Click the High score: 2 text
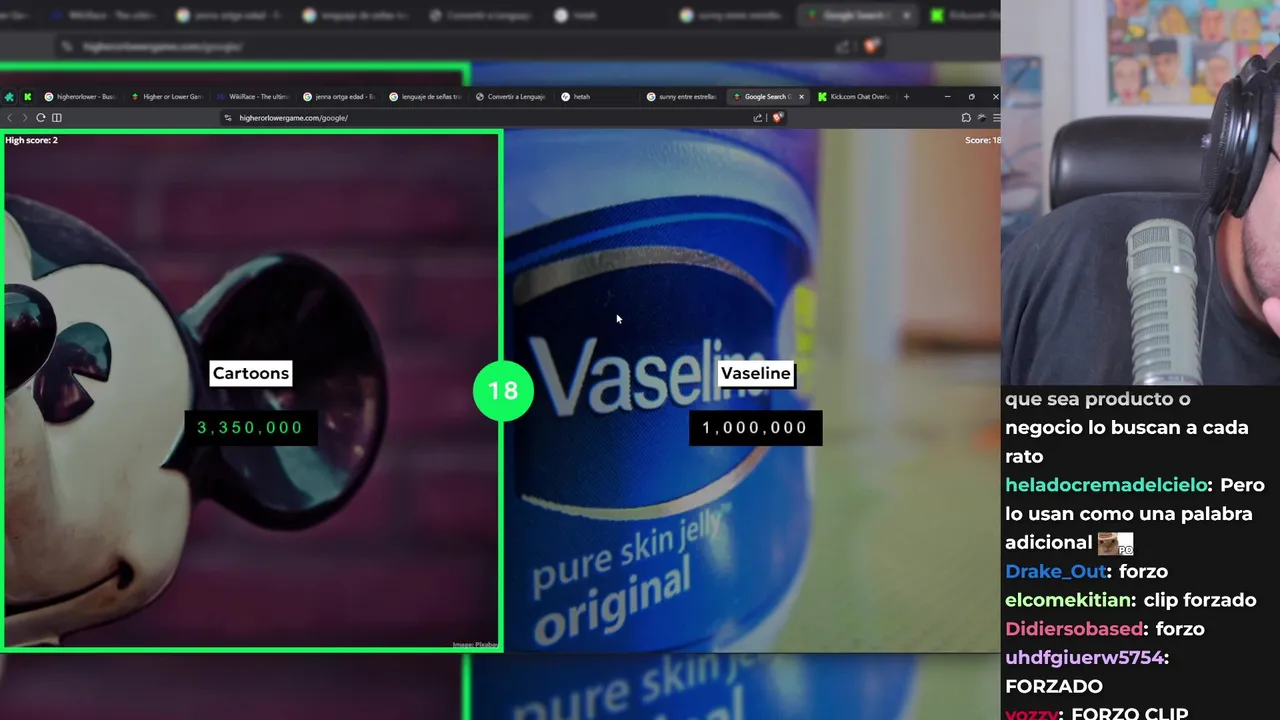 click(31, 141)
